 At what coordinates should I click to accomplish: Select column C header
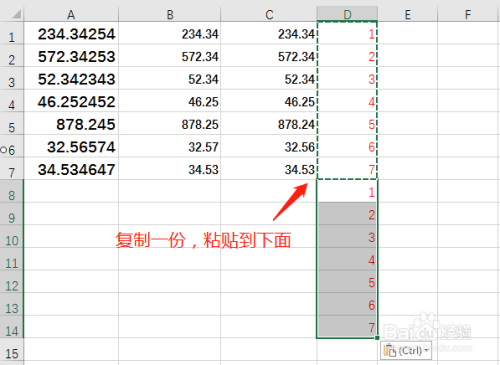point(269,14)
